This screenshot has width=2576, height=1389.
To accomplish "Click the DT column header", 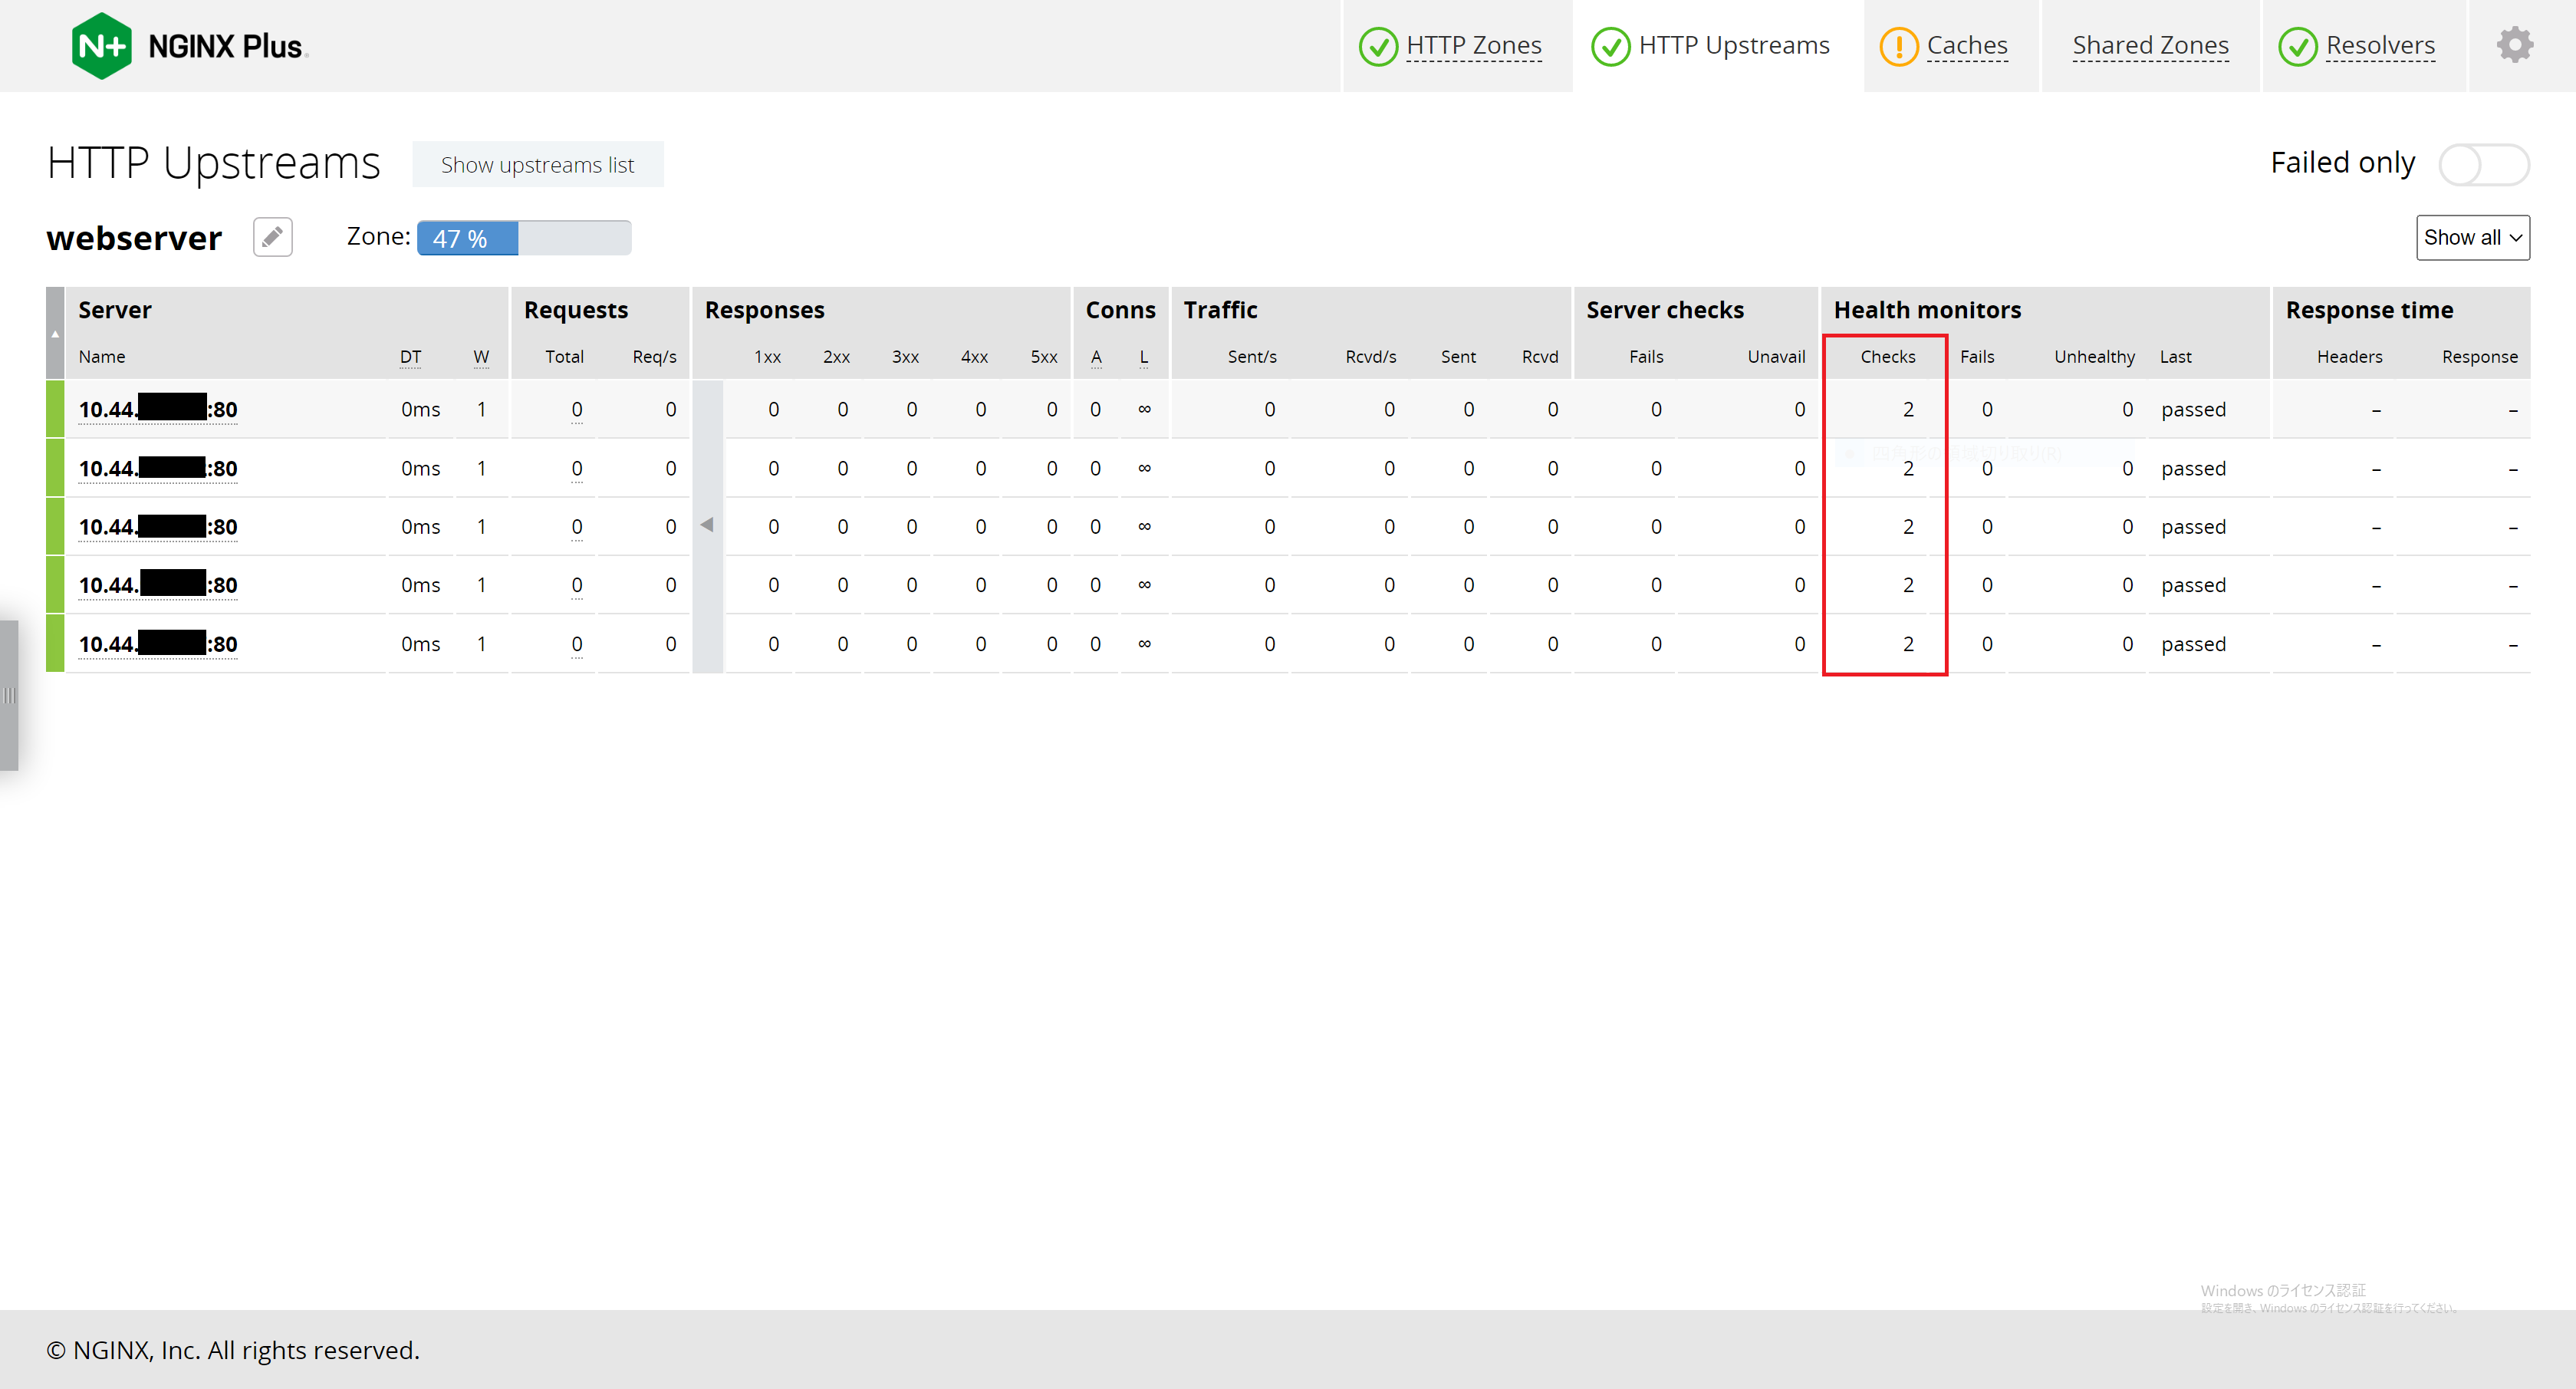I will coord(410,357).
